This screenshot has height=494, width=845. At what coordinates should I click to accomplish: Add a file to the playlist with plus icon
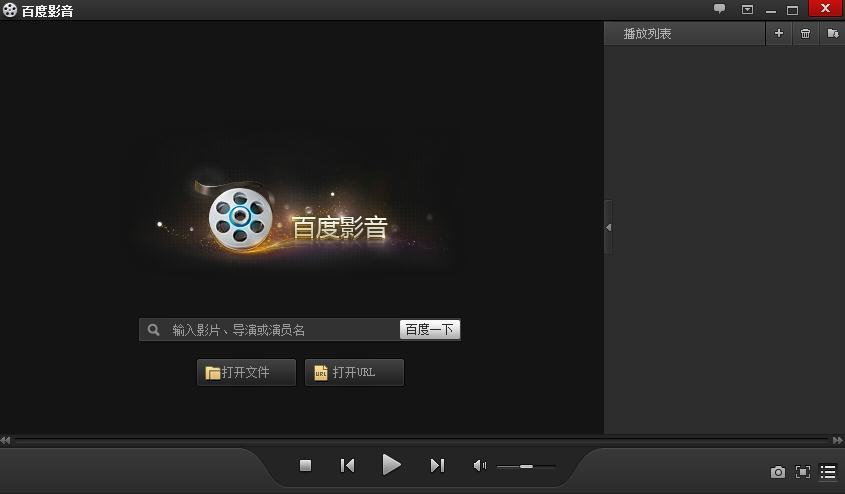coord(779,33)
